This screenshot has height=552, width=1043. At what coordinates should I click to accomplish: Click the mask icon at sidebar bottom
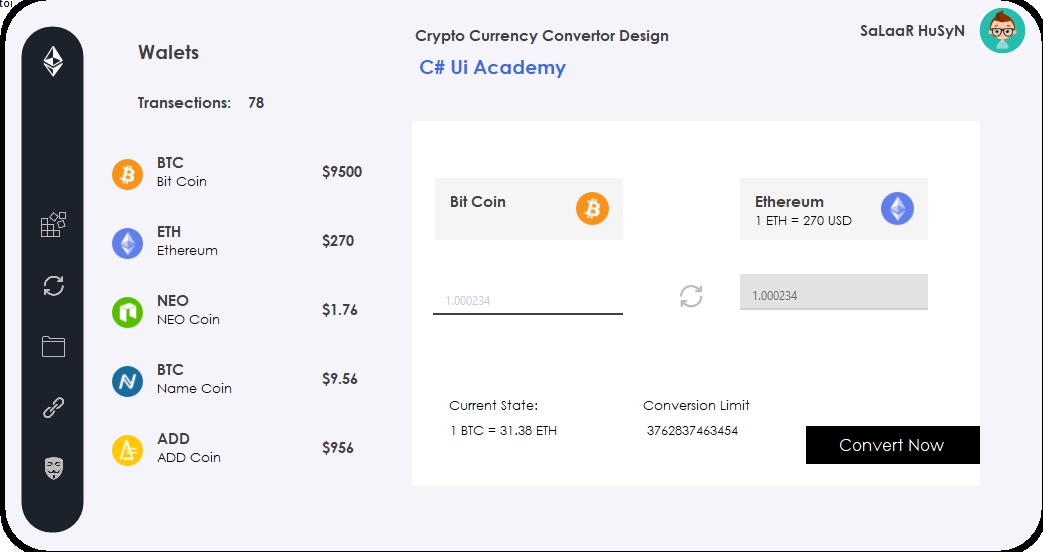point(53,468)
